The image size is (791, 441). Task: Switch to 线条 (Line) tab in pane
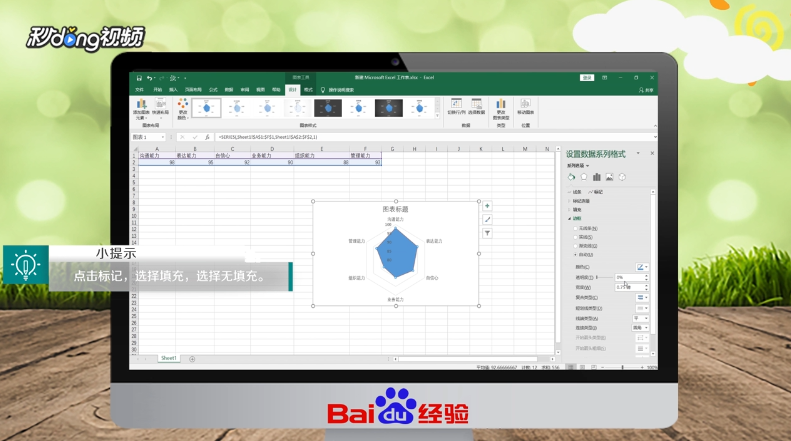pos(575,192)
